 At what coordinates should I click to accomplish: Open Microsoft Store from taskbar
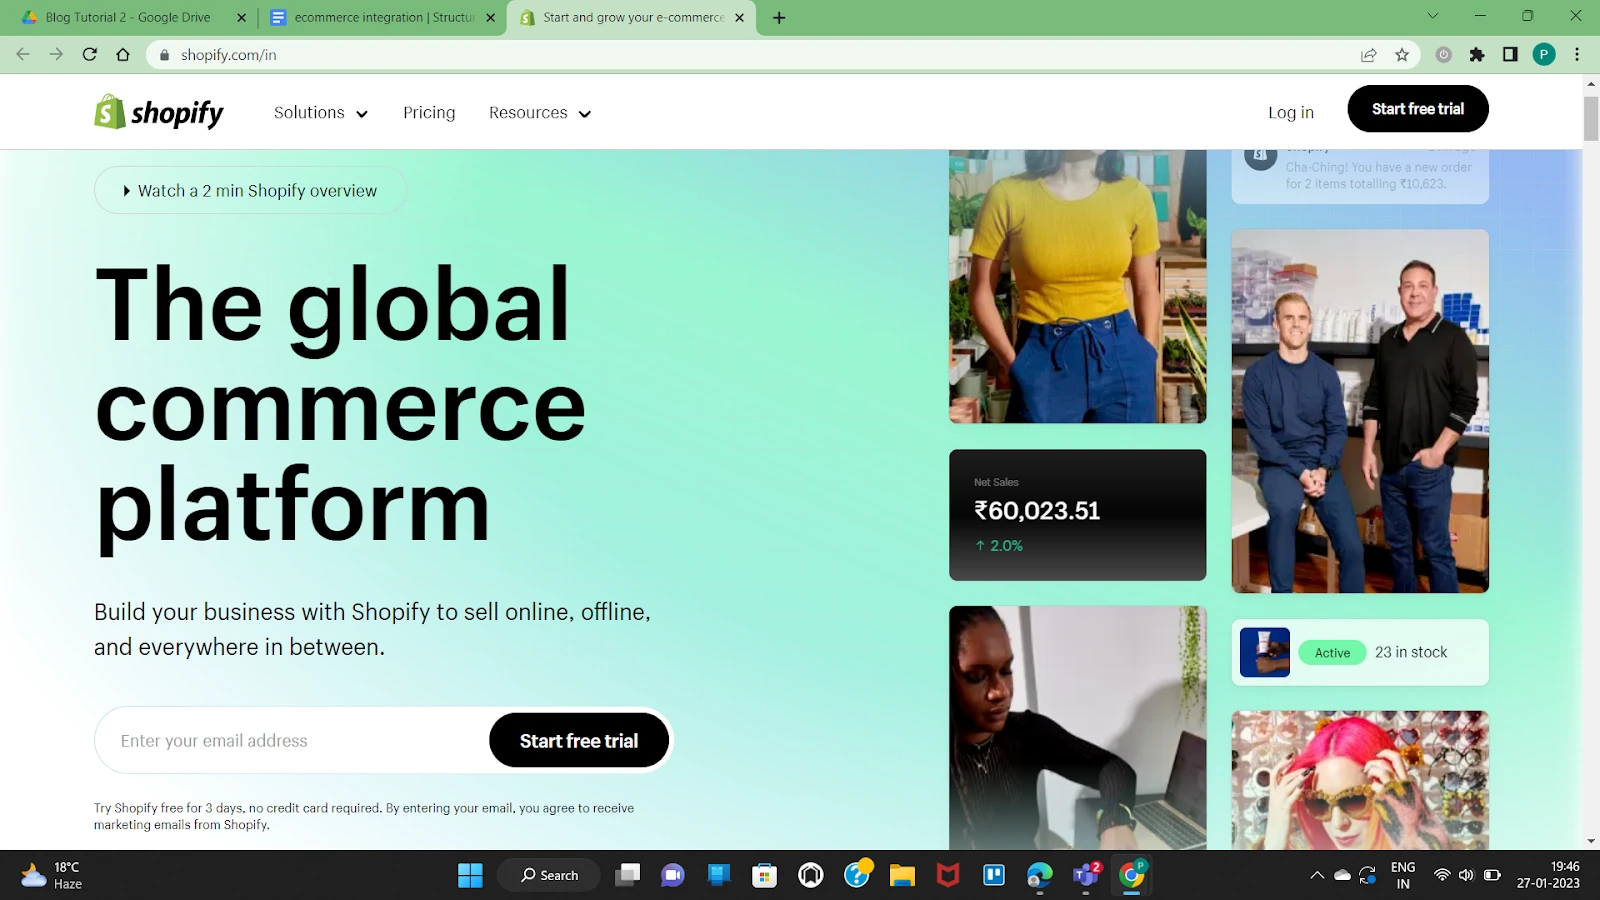coord(765,875)
